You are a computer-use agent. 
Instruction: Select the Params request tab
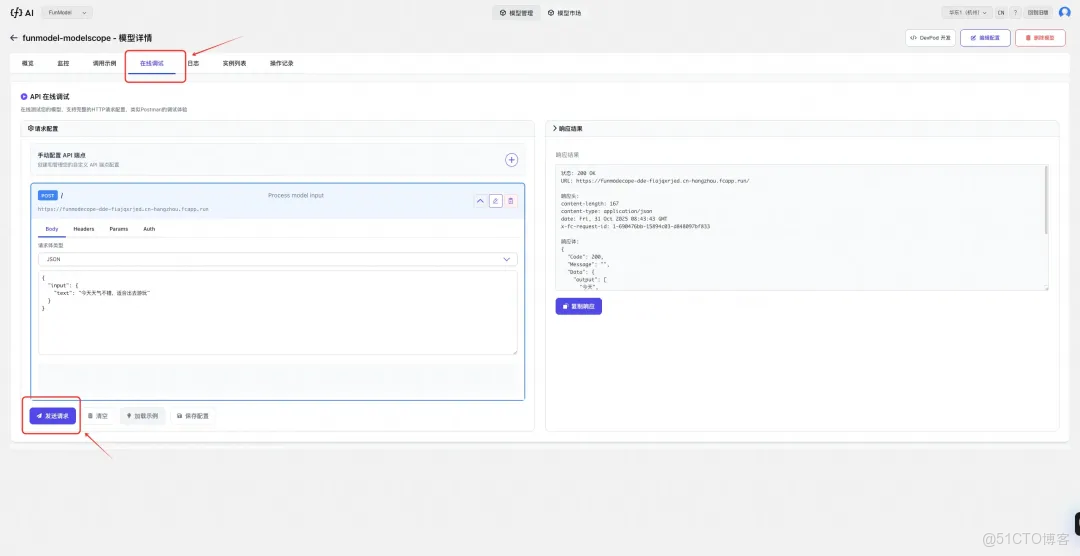[119, 229]
